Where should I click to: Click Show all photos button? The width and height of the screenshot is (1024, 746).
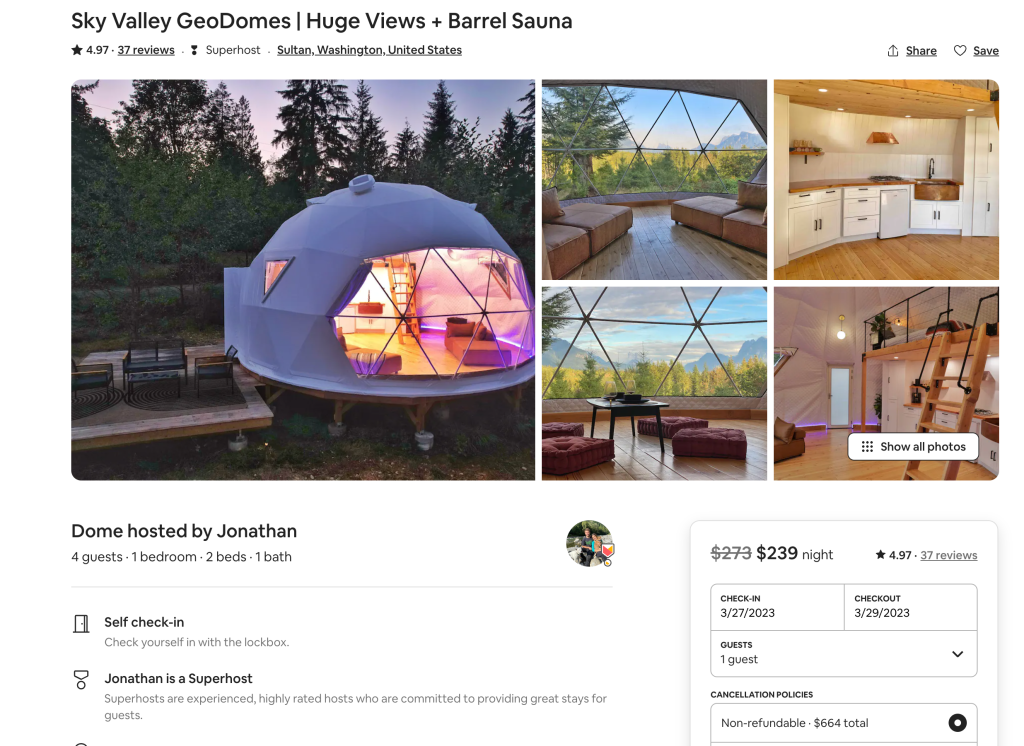coord(912,447)
